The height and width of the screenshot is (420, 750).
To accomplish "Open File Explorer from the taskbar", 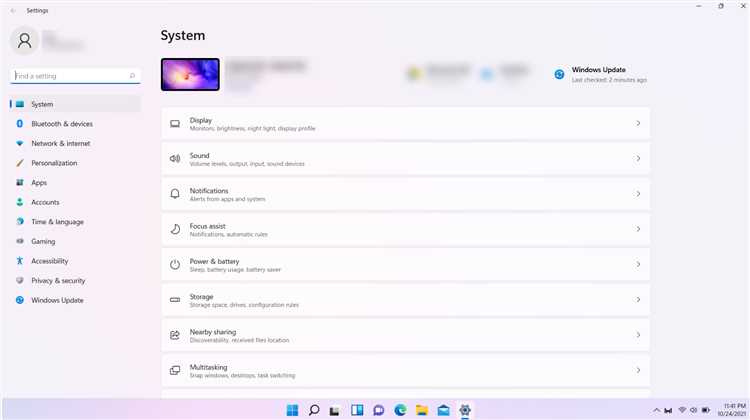I will pos(422,410).
